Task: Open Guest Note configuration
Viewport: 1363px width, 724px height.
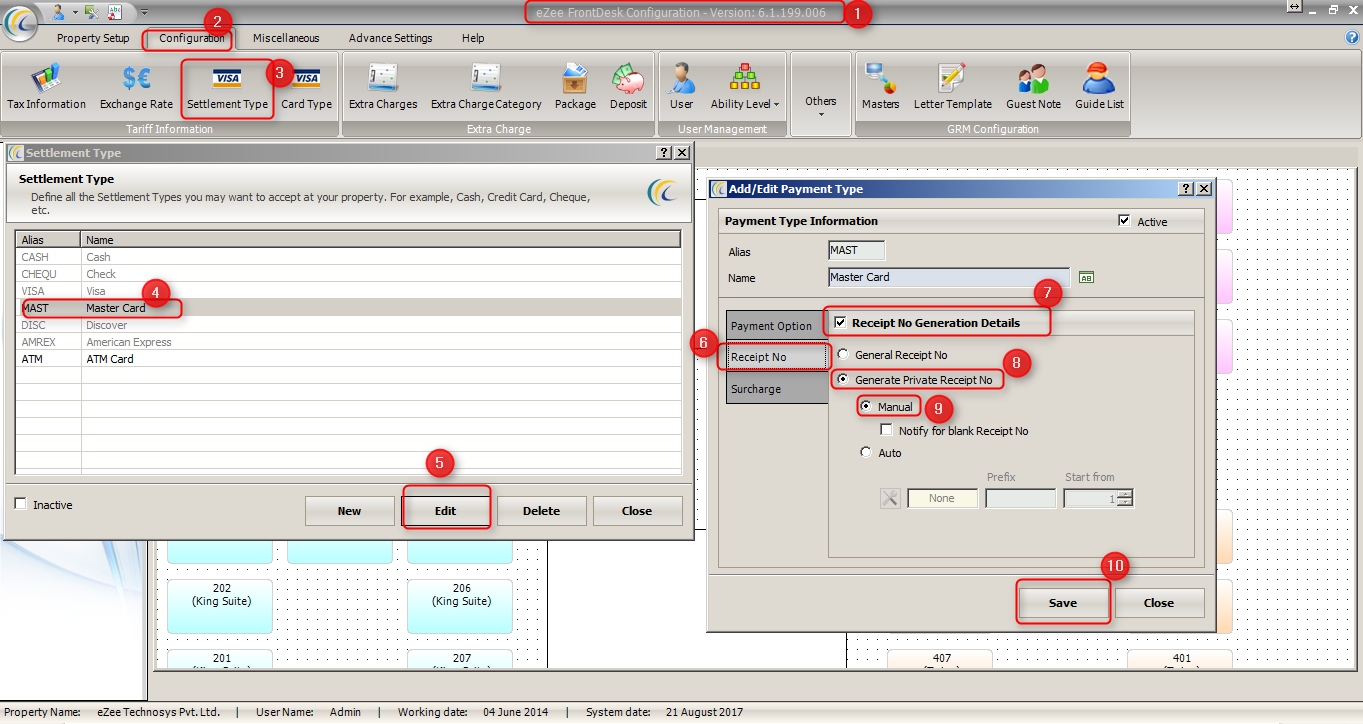Action: [1033, 87]
